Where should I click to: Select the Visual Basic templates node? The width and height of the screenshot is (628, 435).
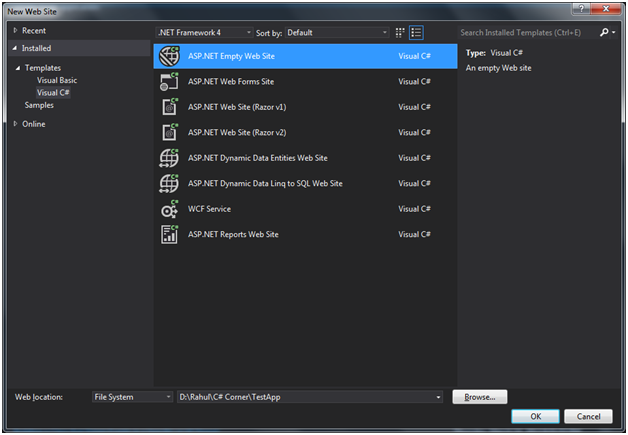tap(57, 80)
